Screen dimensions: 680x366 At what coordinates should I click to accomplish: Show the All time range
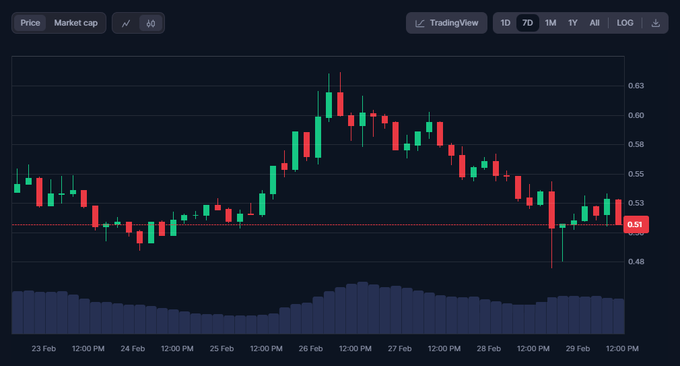[595, 23]
